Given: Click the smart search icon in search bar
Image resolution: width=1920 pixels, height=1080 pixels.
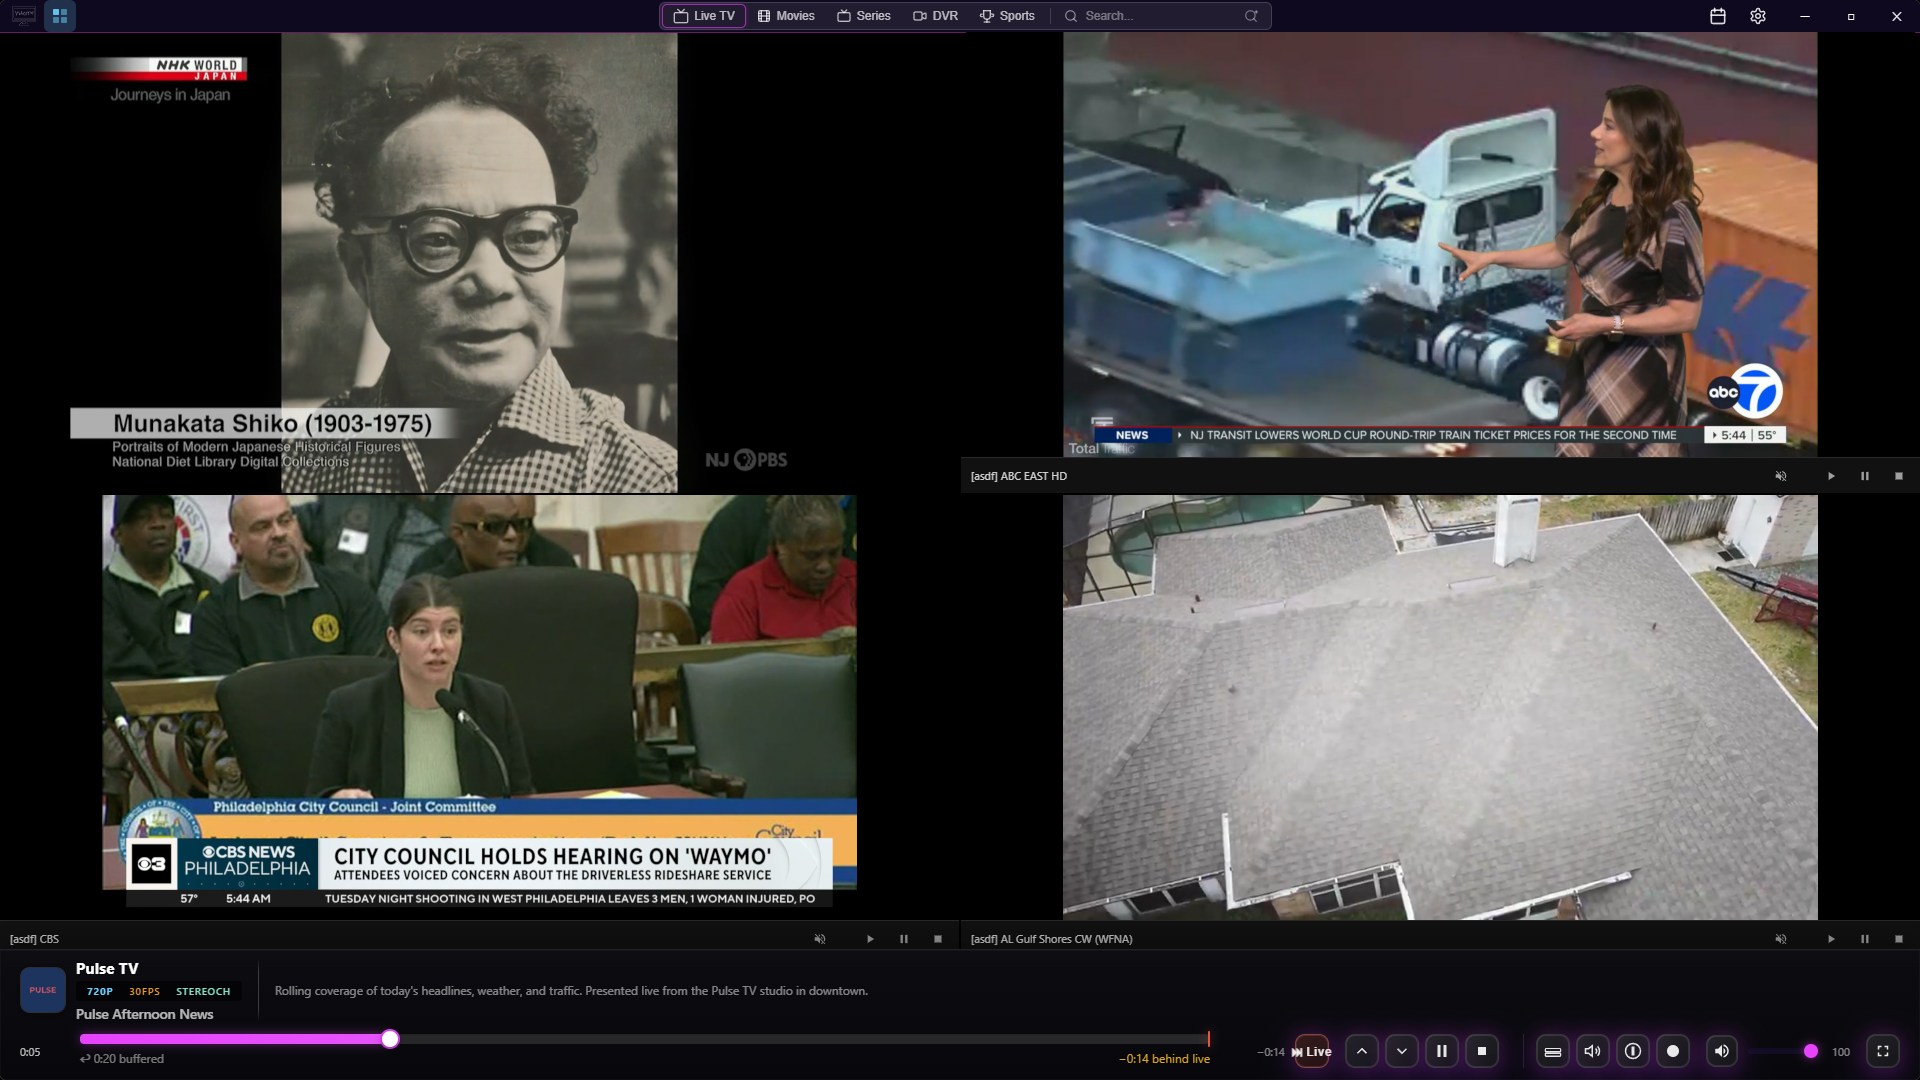Looking at the screenshot, I should tap(1251, 16).
